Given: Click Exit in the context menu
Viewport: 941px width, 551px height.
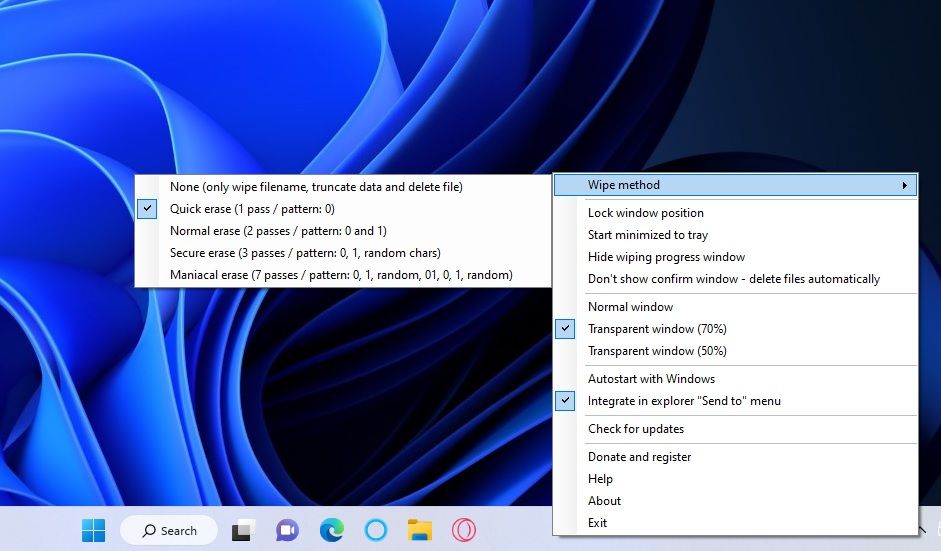Looking at the screenshot, I should click(597, 523).
